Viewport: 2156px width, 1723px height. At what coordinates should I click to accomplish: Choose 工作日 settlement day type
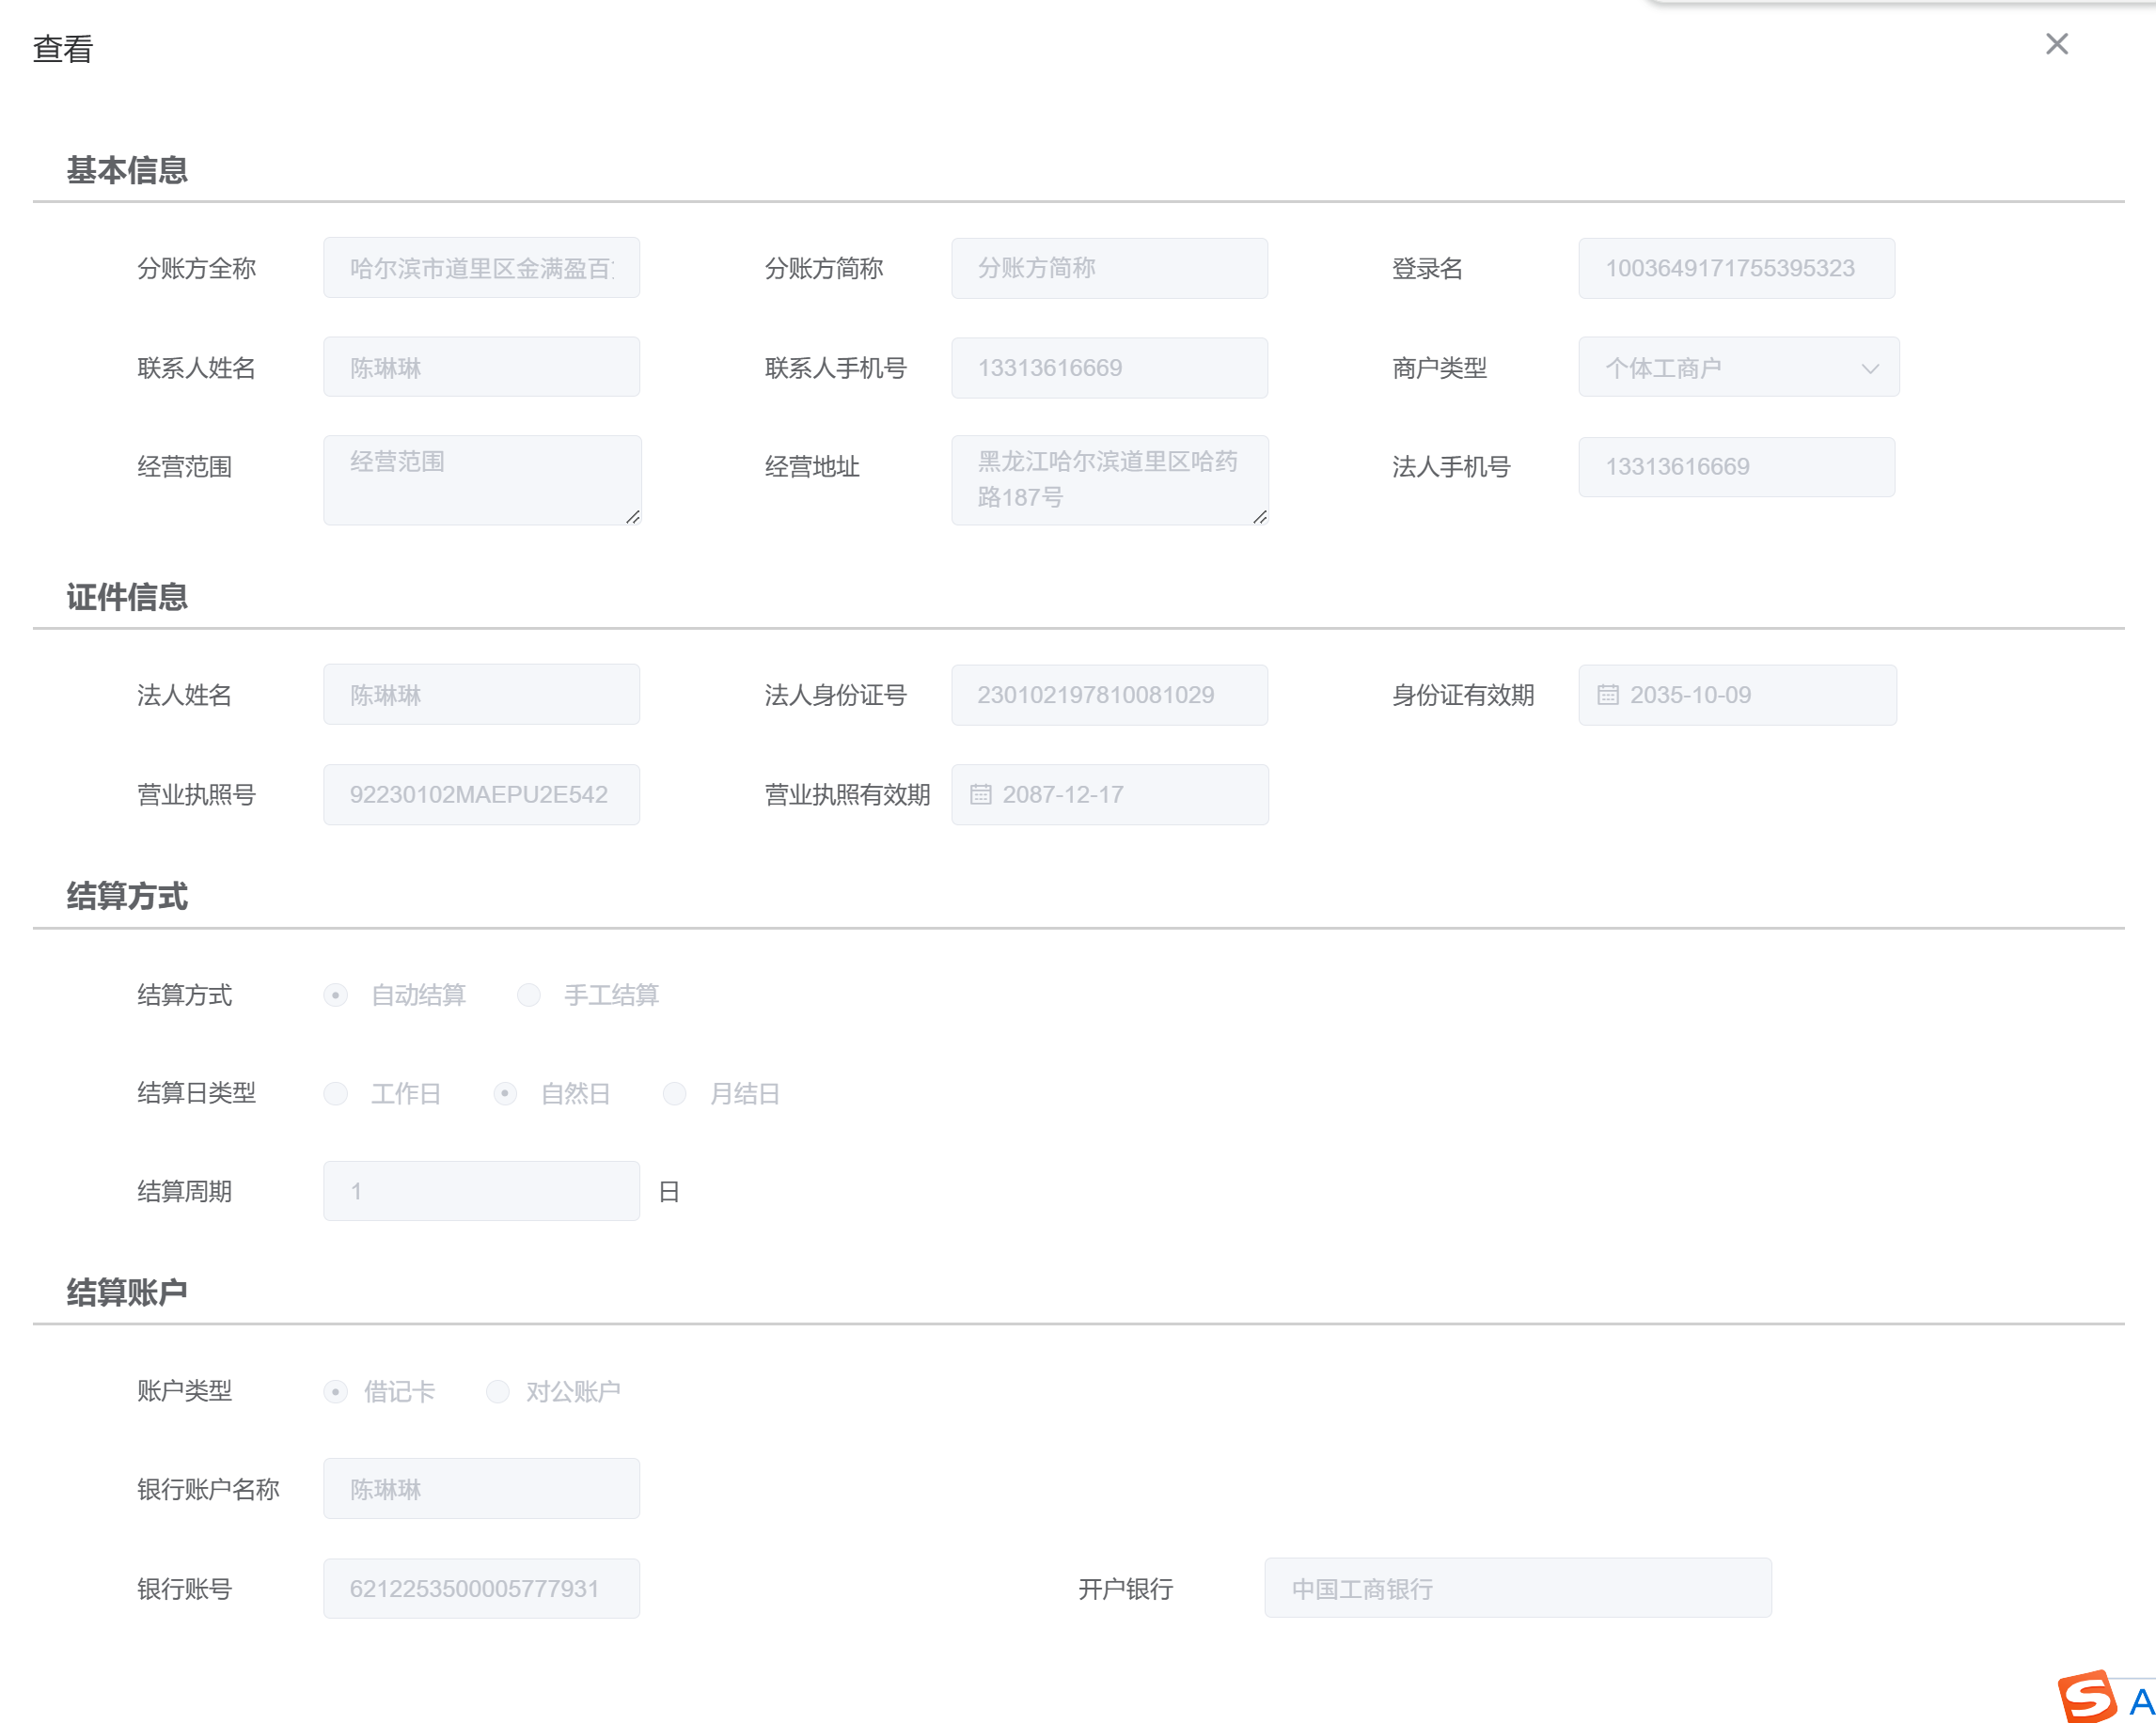tap(336, 1093)
